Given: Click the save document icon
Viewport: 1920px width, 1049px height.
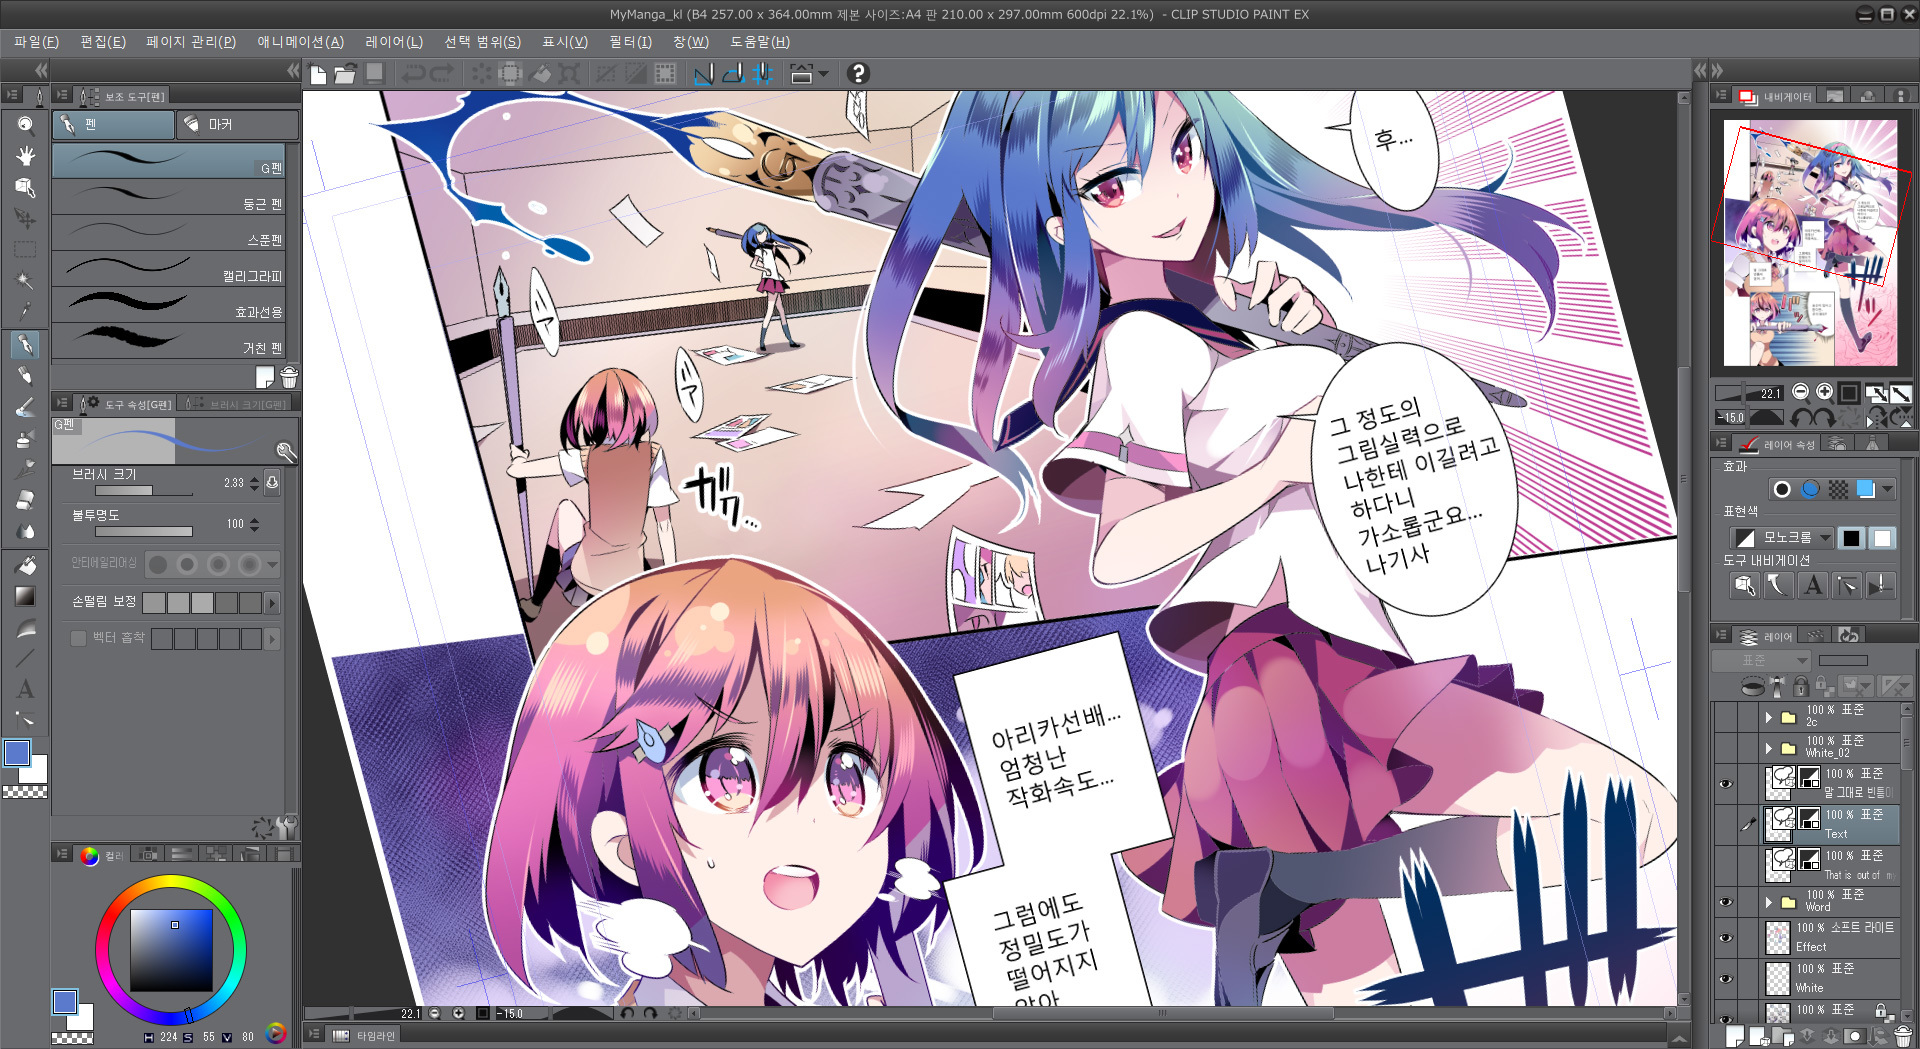Looking at the screenshot, I should [x=374, y=73].
